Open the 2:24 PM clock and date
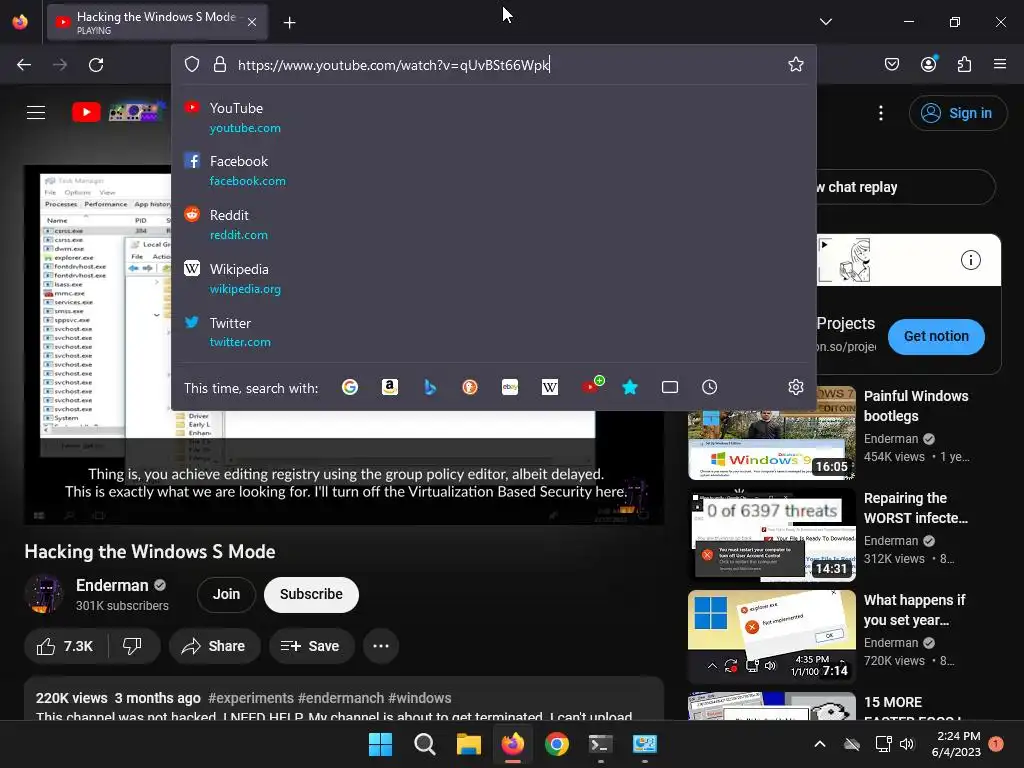1024x768 pixels. pyautogui.click(x=956, y=744)
